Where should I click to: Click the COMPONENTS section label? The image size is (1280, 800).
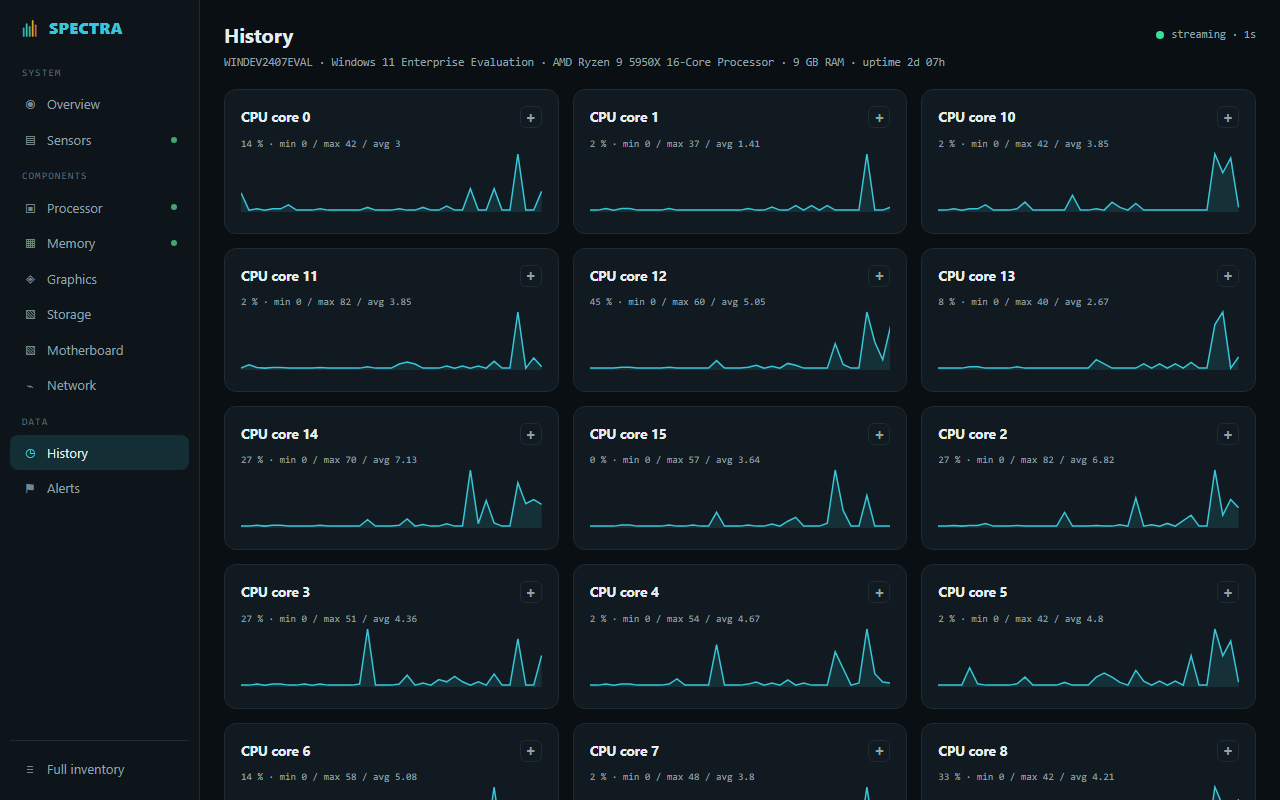55,176
